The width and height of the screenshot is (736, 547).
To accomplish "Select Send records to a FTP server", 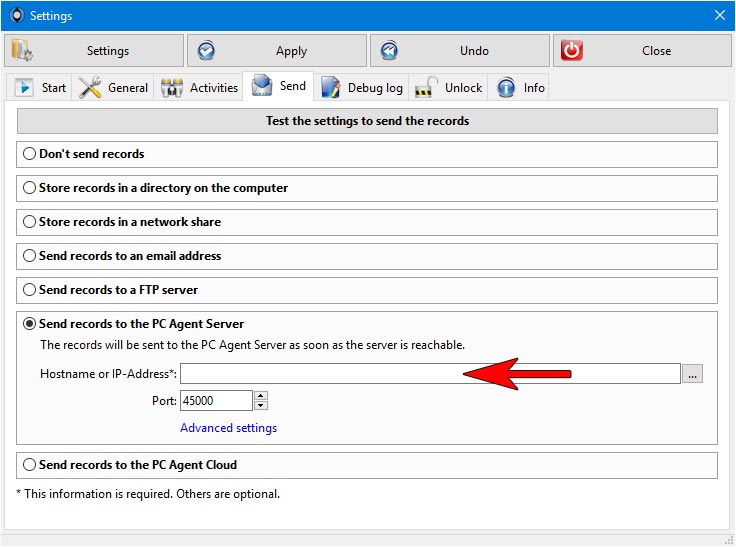I will point(30,290).
